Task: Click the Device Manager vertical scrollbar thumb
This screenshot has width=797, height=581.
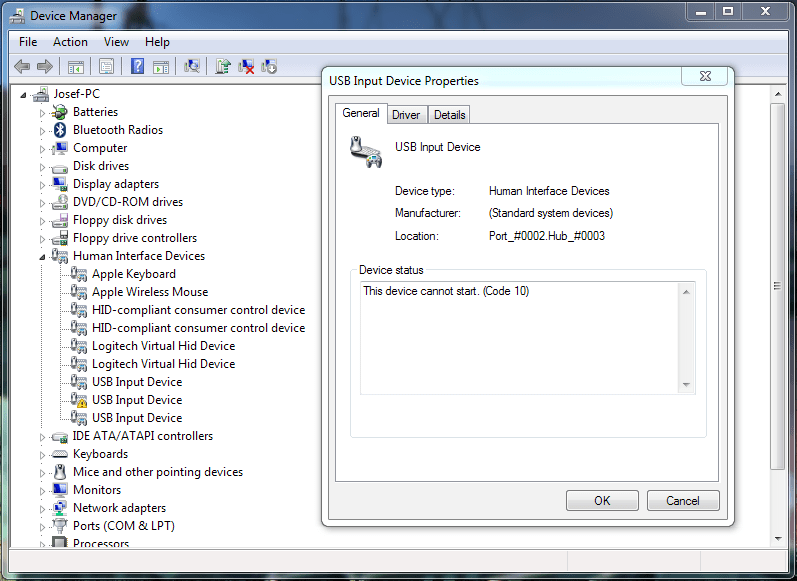Action: click(x=778, y=286)
